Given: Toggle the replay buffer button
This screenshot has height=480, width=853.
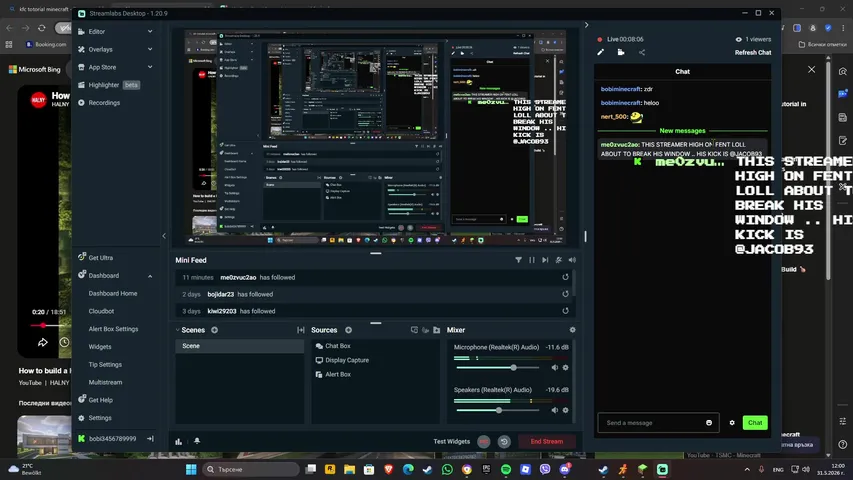Looking at the screenshot, I should [x=504, y=441].
